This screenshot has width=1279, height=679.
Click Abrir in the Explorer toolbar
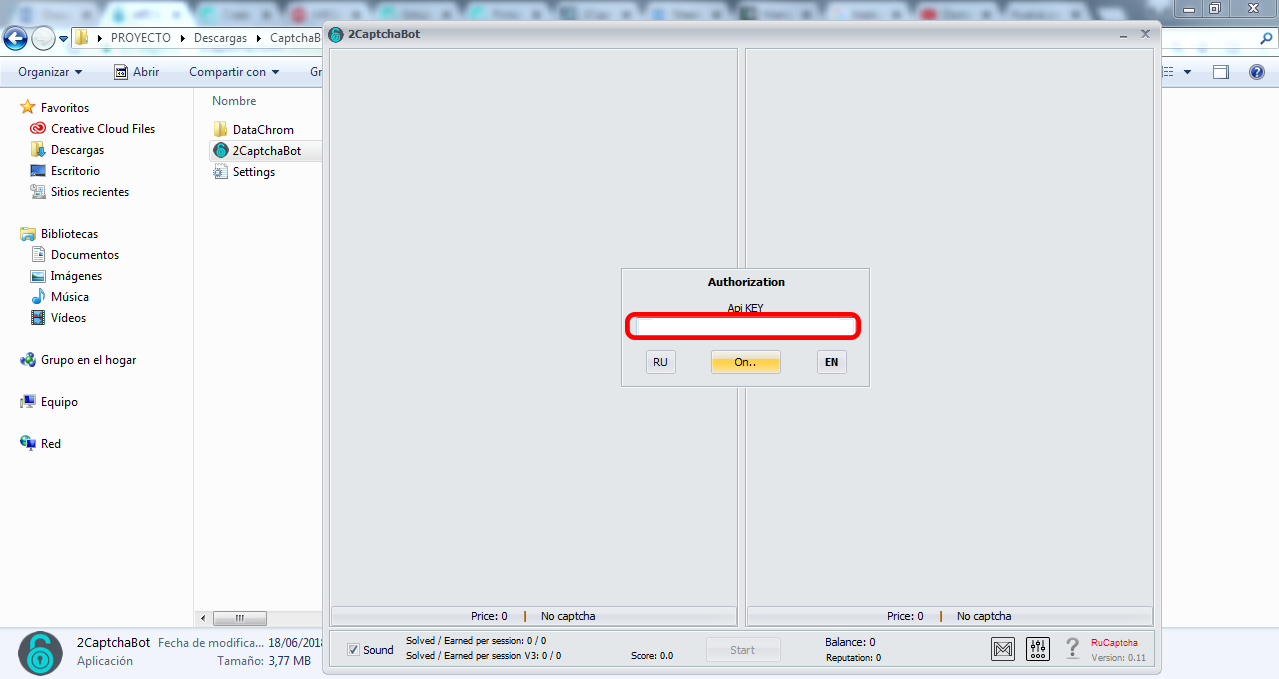coord(136,72)
